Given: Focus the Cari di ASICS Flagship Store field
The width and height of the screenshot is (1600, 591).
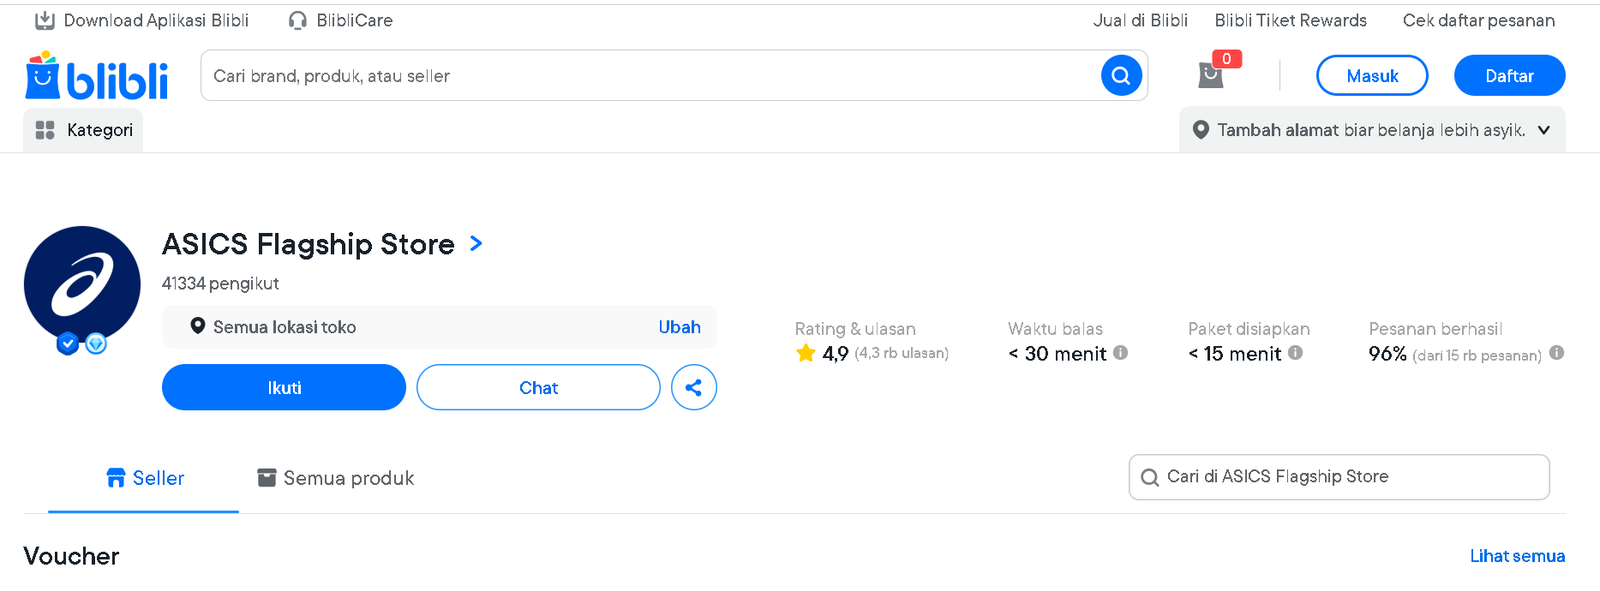Looking at the screenshot, I should click(x=1339, y=477).
